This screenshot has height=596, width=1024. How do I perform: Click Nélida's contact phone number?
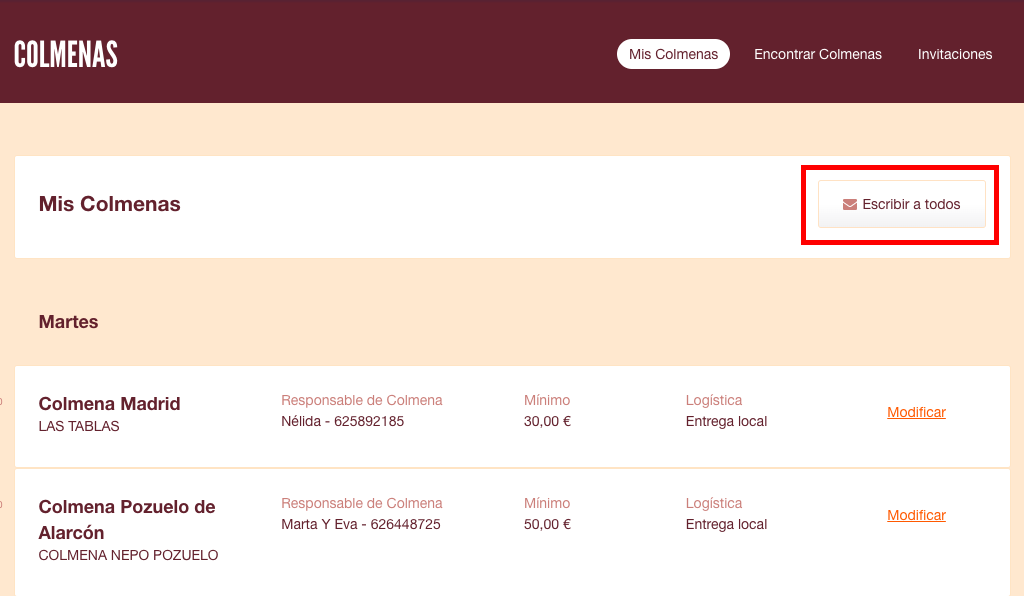click(368, 421)
